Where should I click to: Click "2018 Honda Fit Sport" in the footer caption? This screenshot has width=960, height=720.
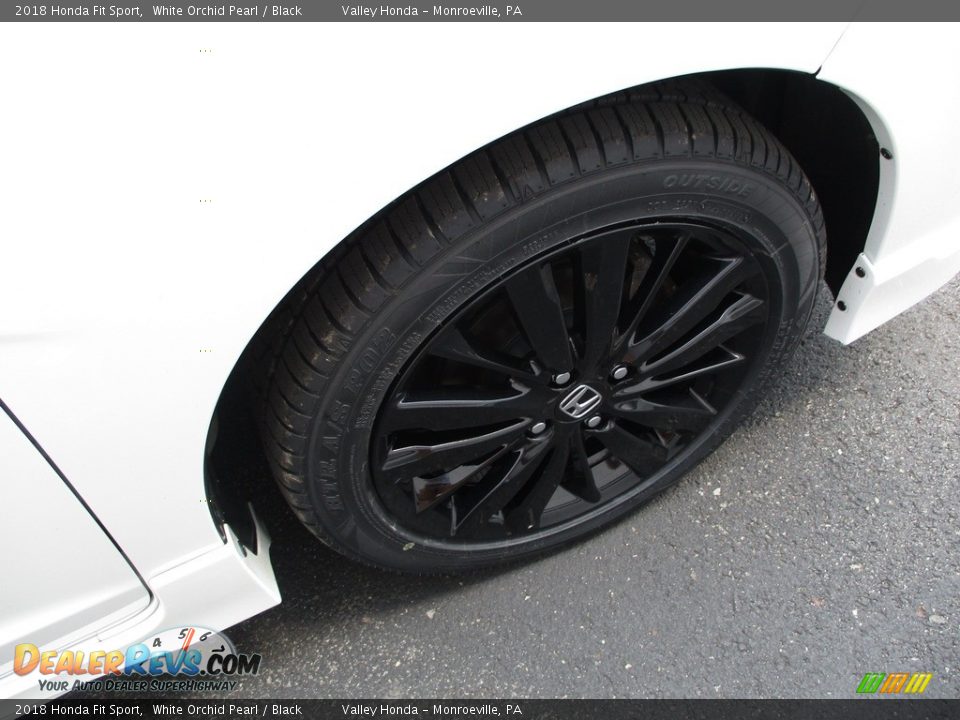78,710
